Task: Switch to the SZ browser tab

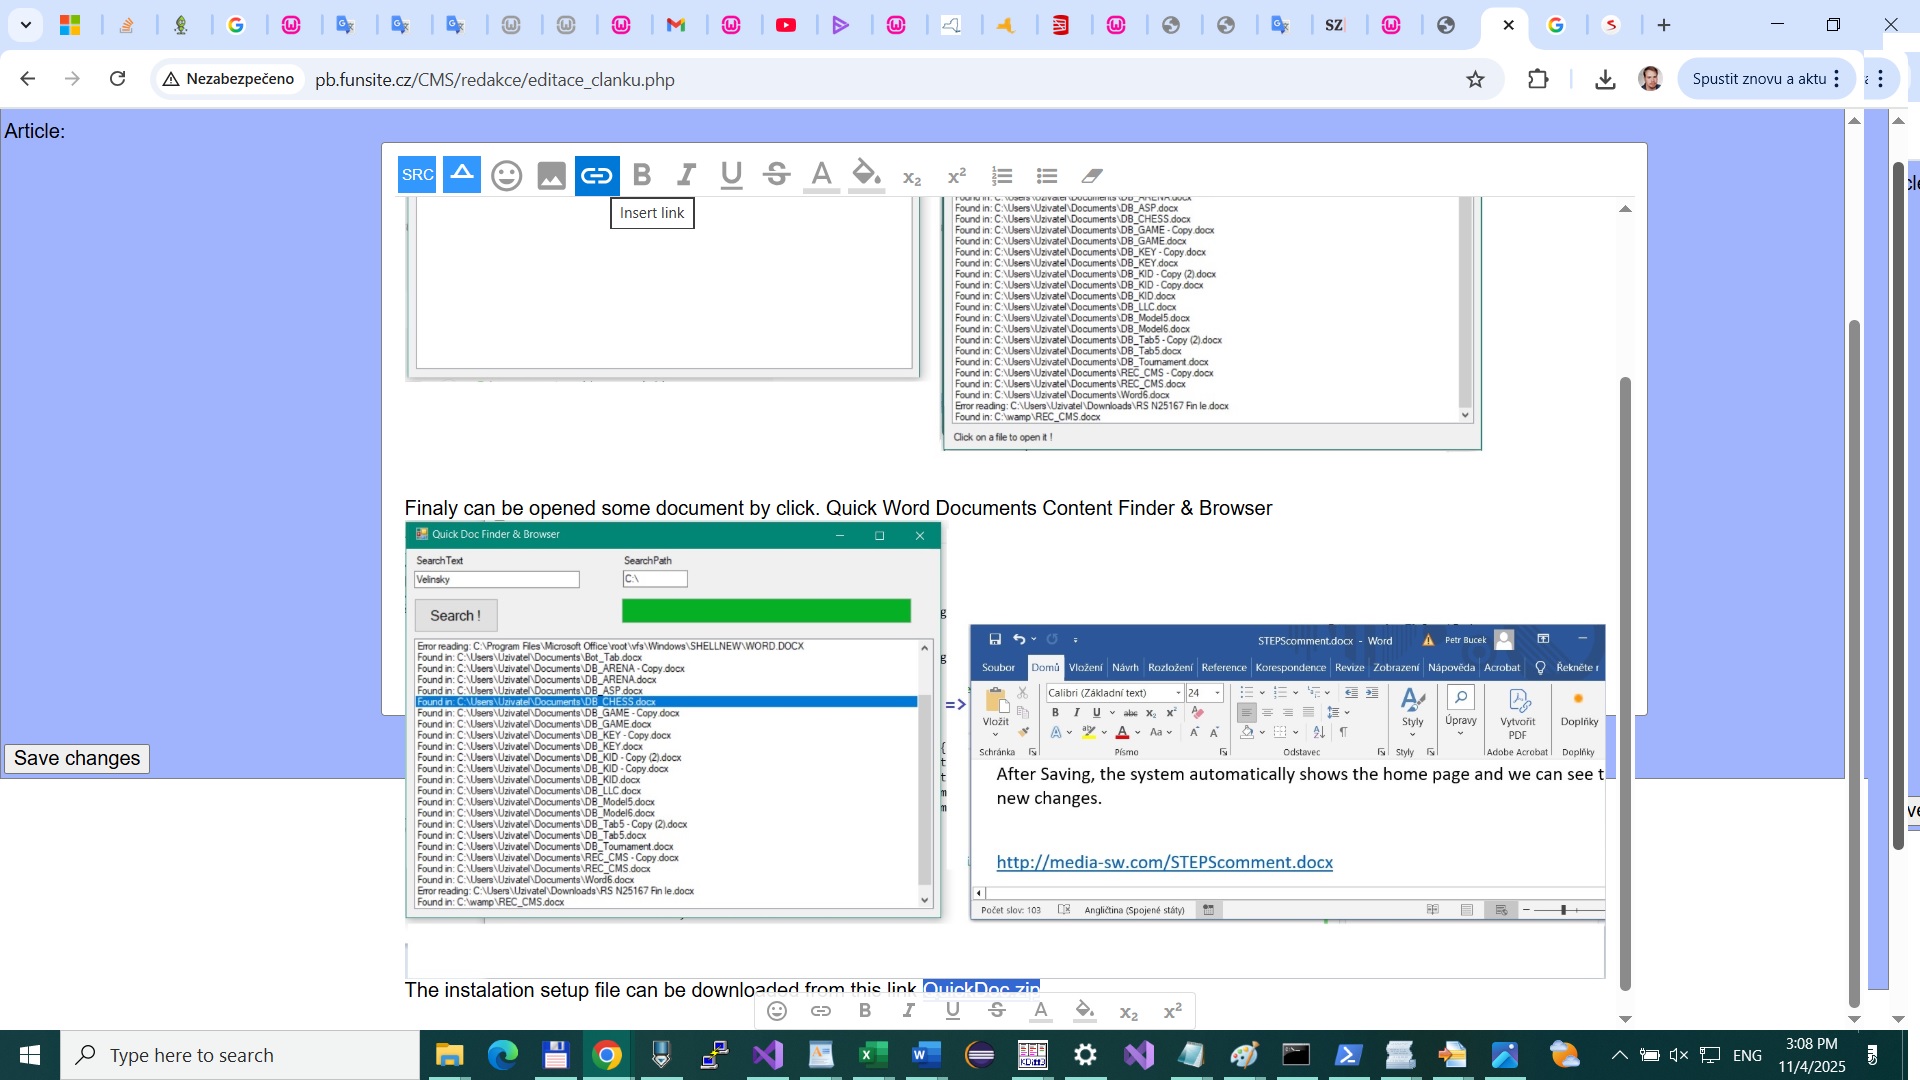Action: pyautogui.click(x=1335, y=25)
